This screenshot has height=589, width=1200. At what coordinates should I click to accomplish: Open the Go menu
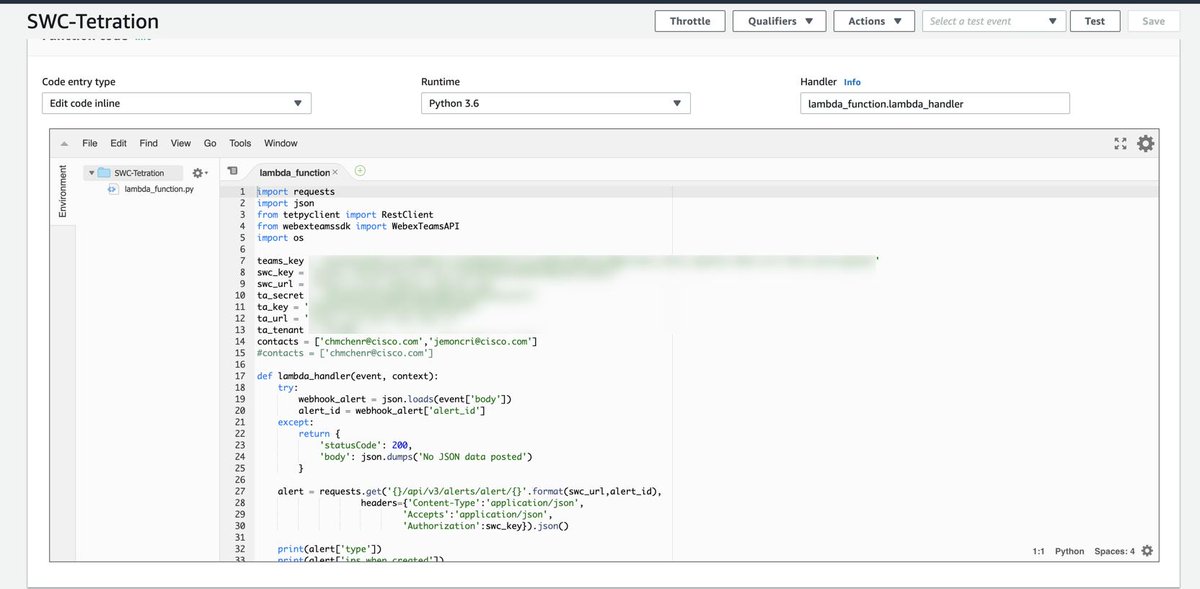pyautogui.click(x=210, y=144)
